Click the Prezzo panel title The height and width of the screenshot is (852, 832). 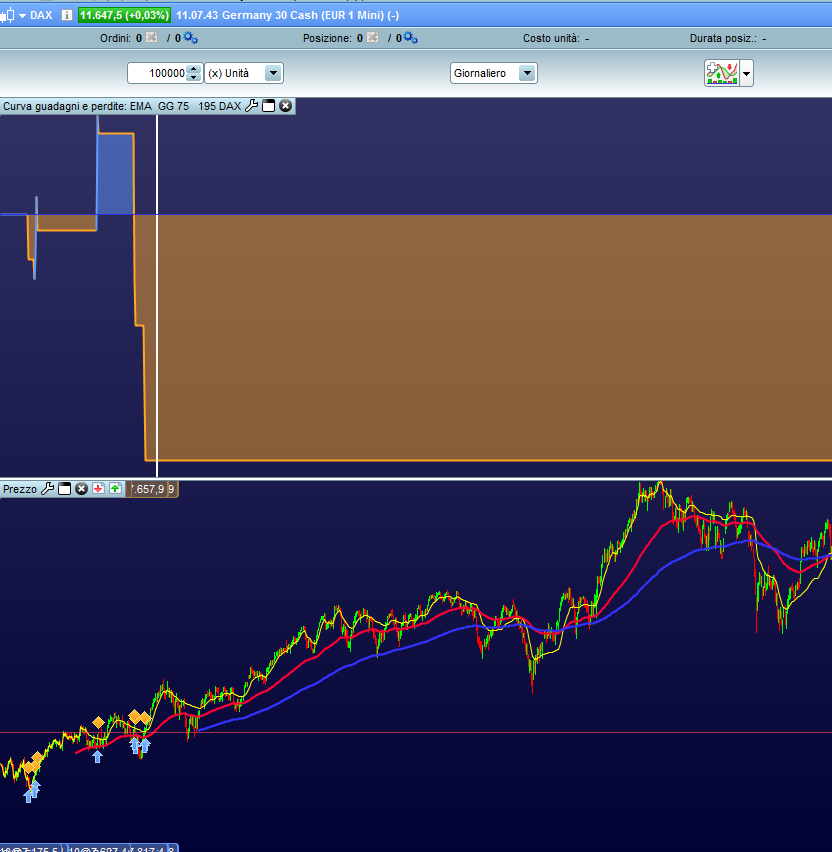click(x=20, y=489)
